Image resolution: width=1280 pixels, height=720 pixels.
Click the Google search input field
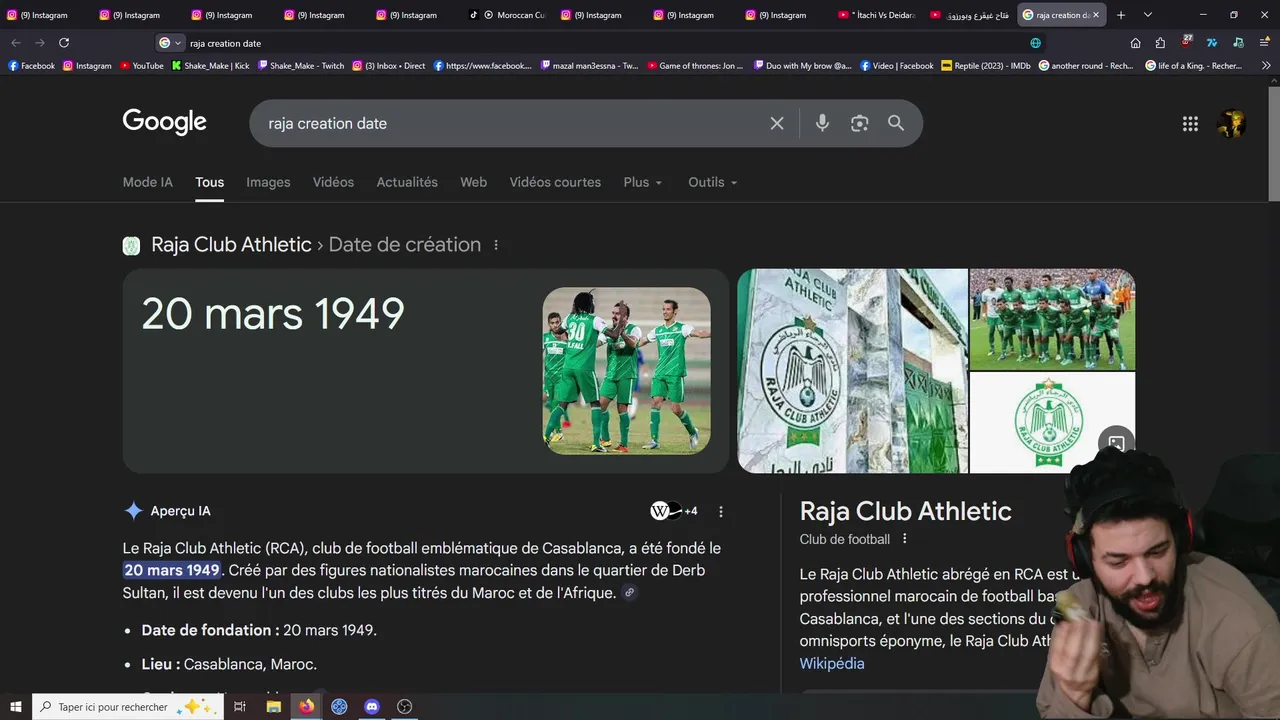(x=510, y=123)
